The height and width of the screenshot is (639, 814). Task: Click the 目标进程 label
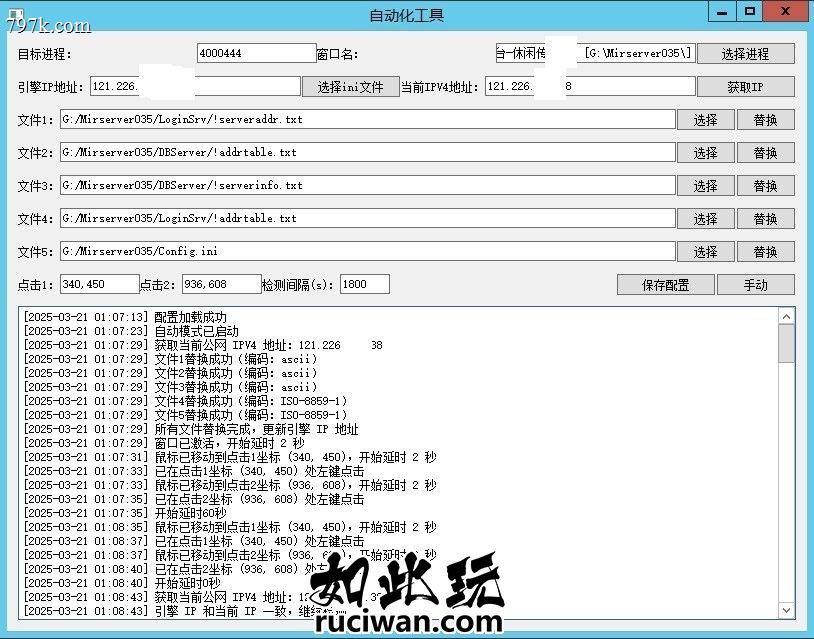[45, 54]
